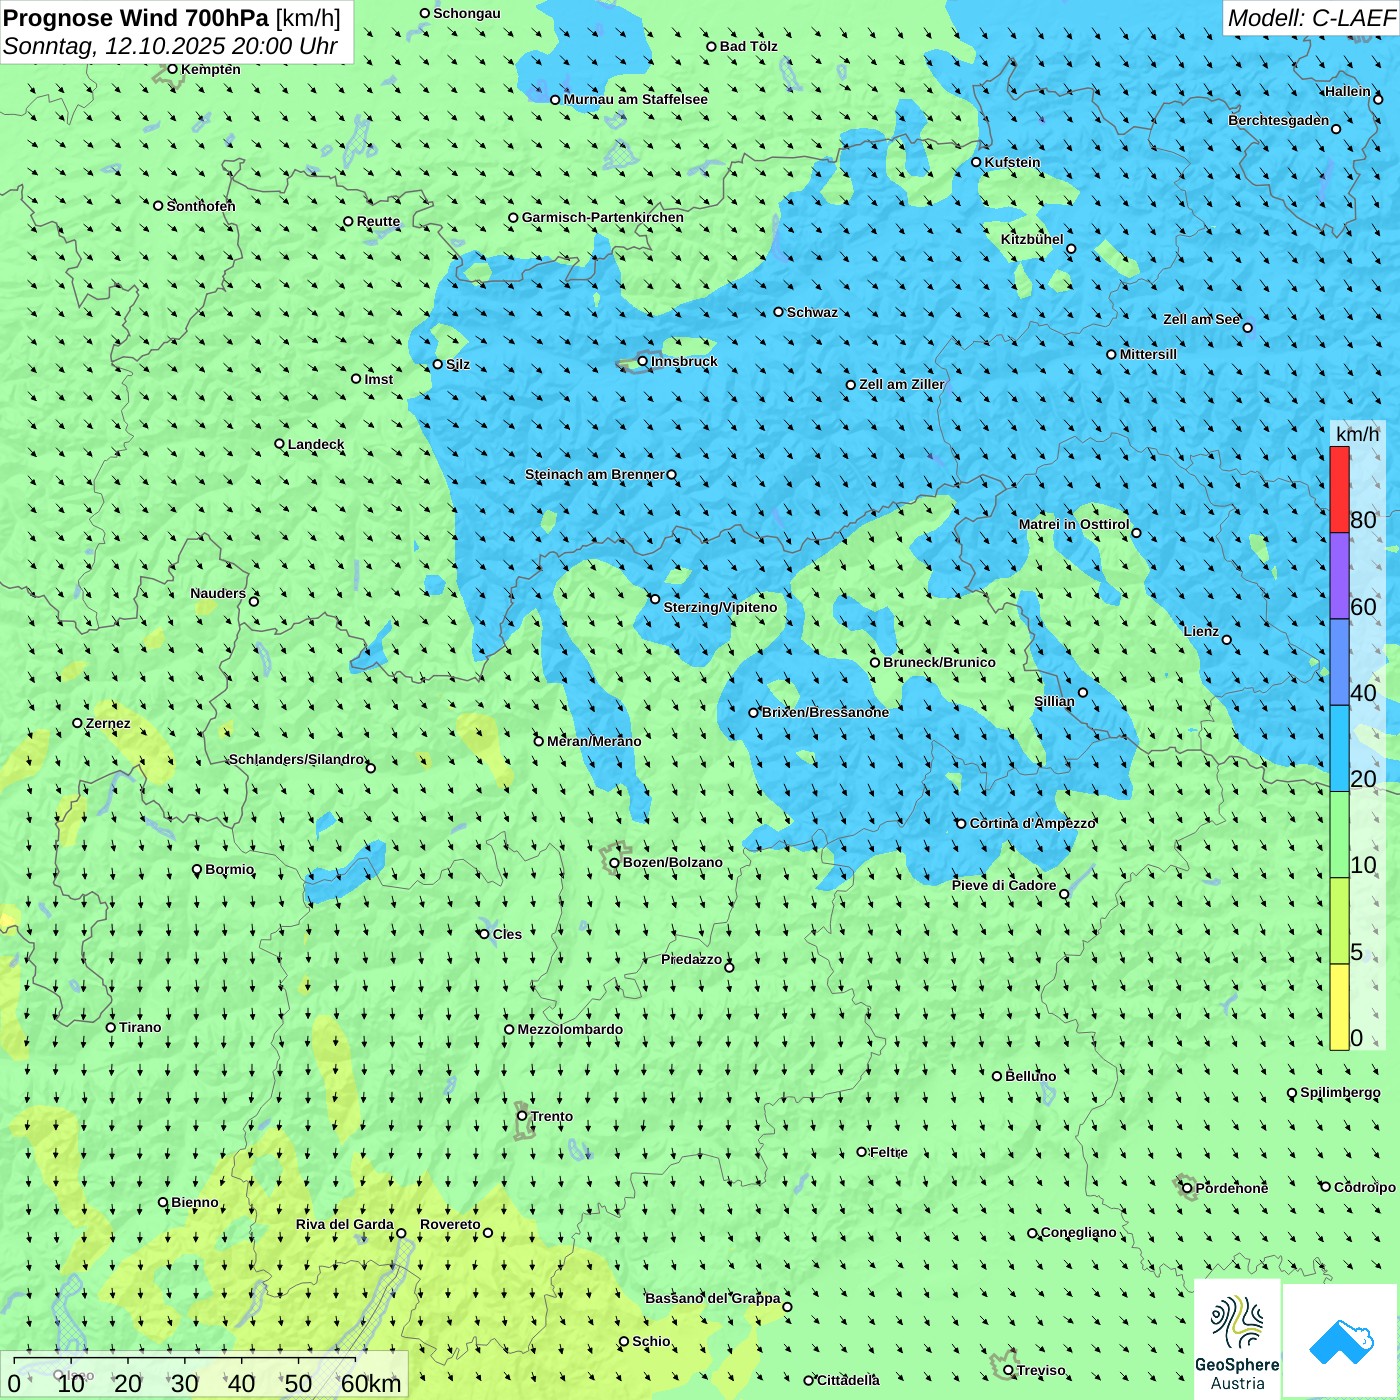Click the date 'Sonntag, 12.10.2025 20:00 Uhr'

click(x=170, y=46)
